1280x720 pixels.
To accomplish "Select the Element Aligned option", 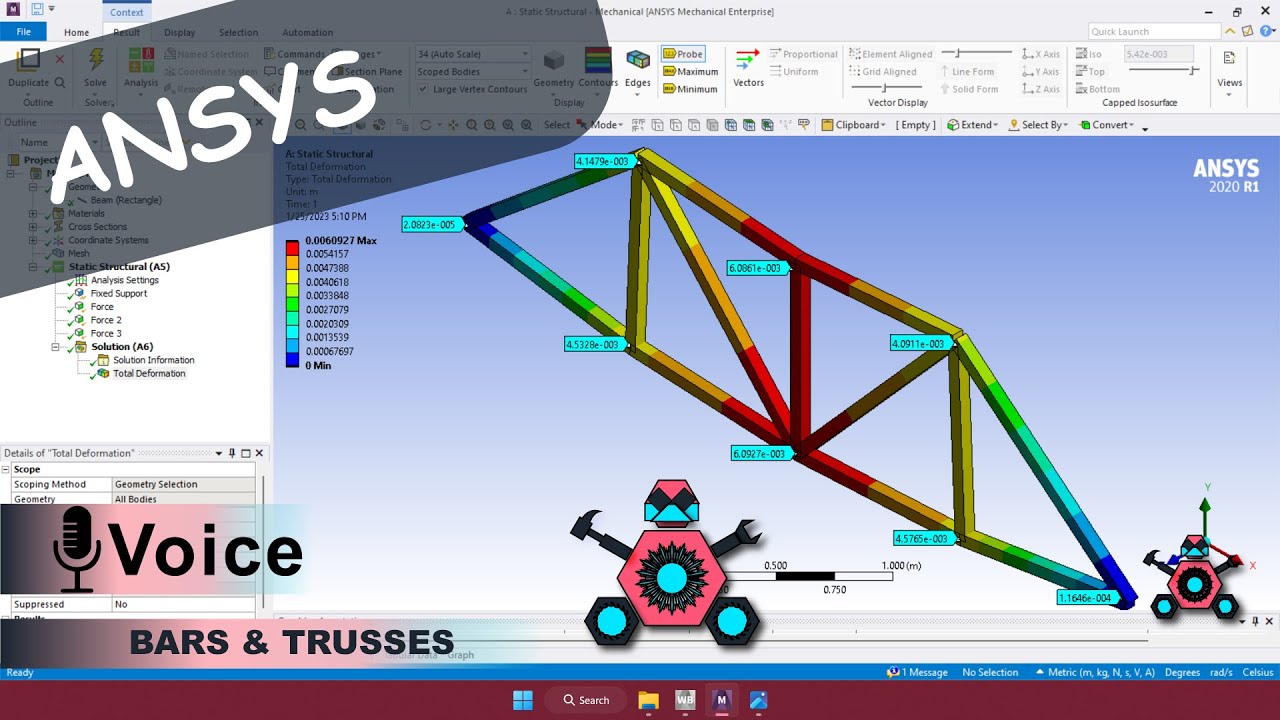I will coord(890,54).
